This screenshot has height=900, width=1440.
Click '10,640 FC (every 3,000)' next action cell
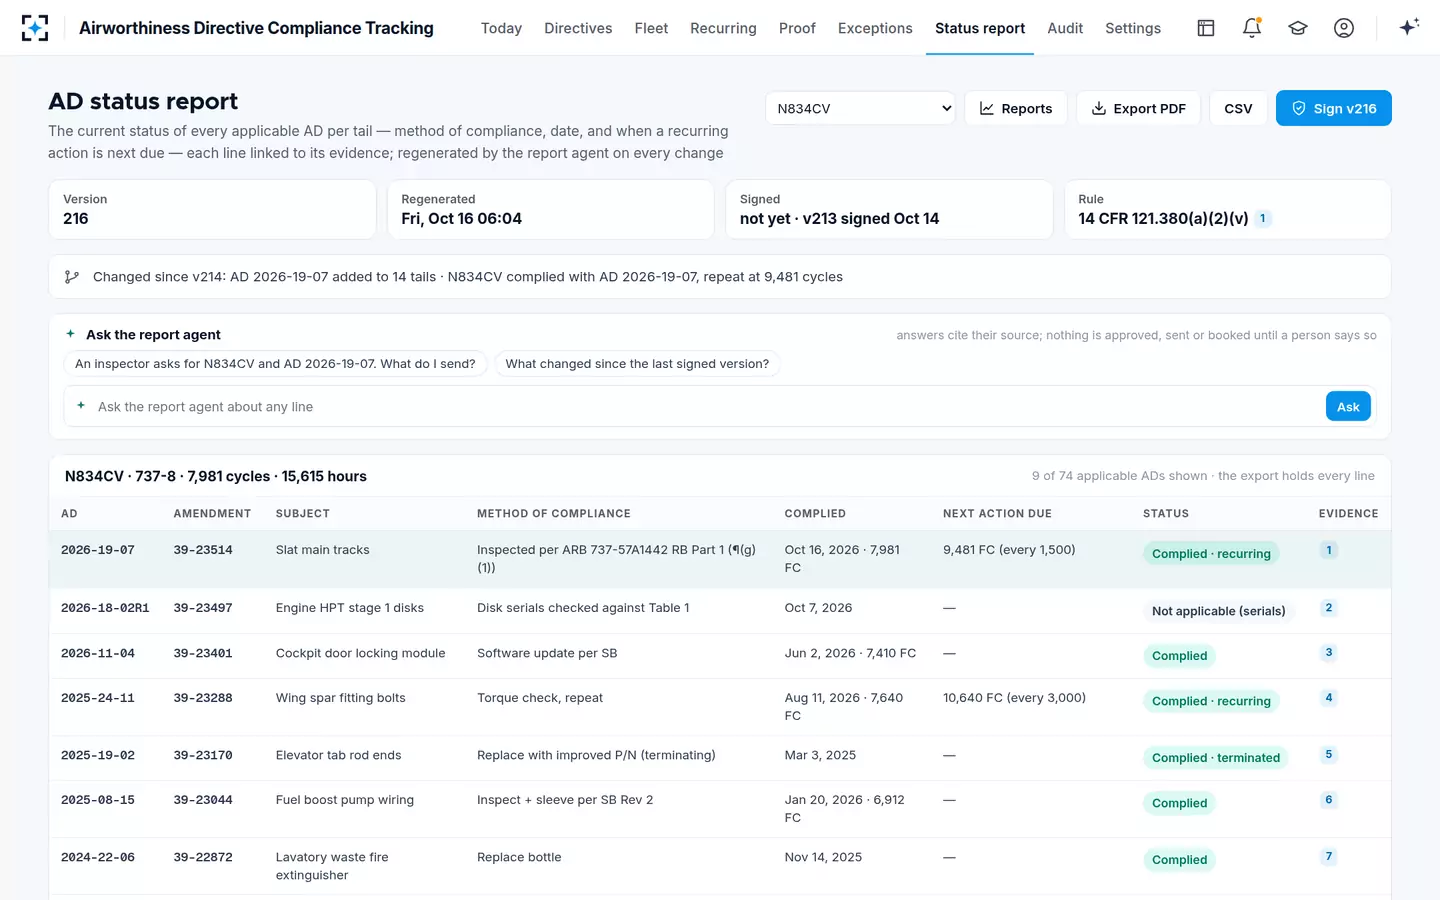click(1014, 698)
